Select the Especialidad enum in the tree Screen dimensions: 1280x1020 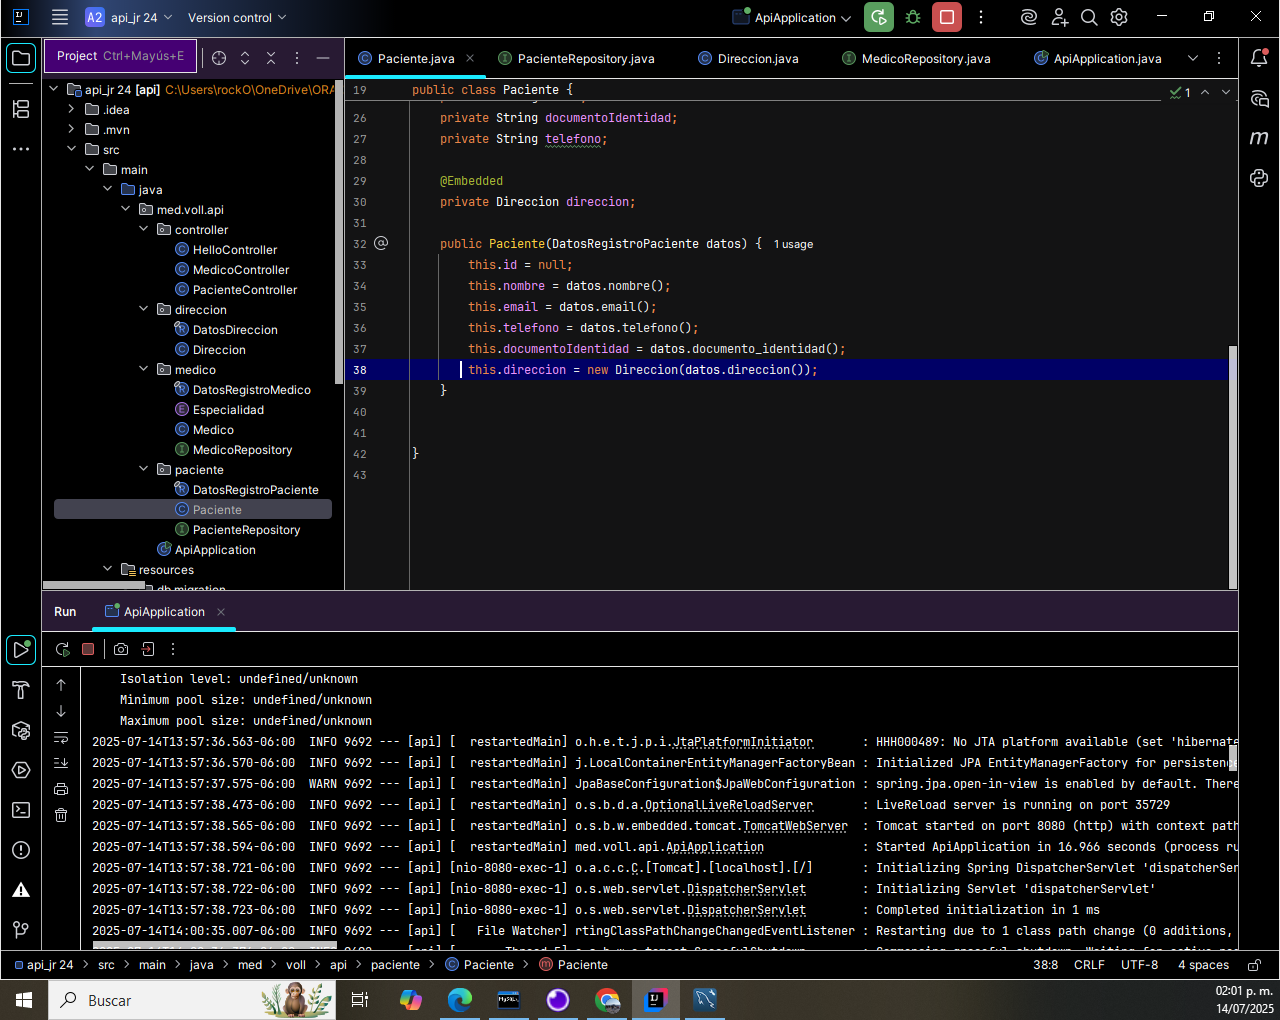228,410
